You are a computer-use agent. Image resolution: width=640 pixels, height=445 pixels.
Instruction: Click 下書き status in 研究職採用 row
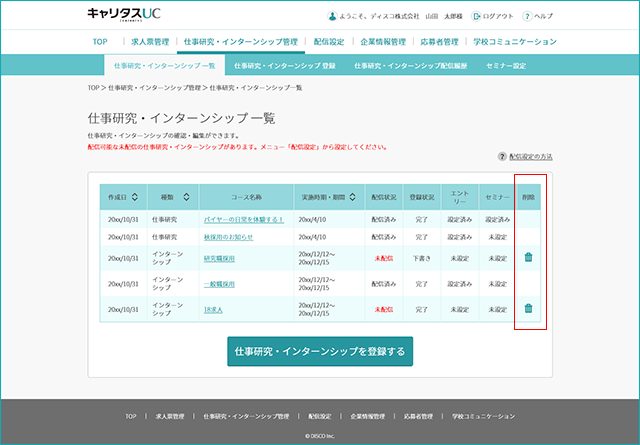click(422, 258)
